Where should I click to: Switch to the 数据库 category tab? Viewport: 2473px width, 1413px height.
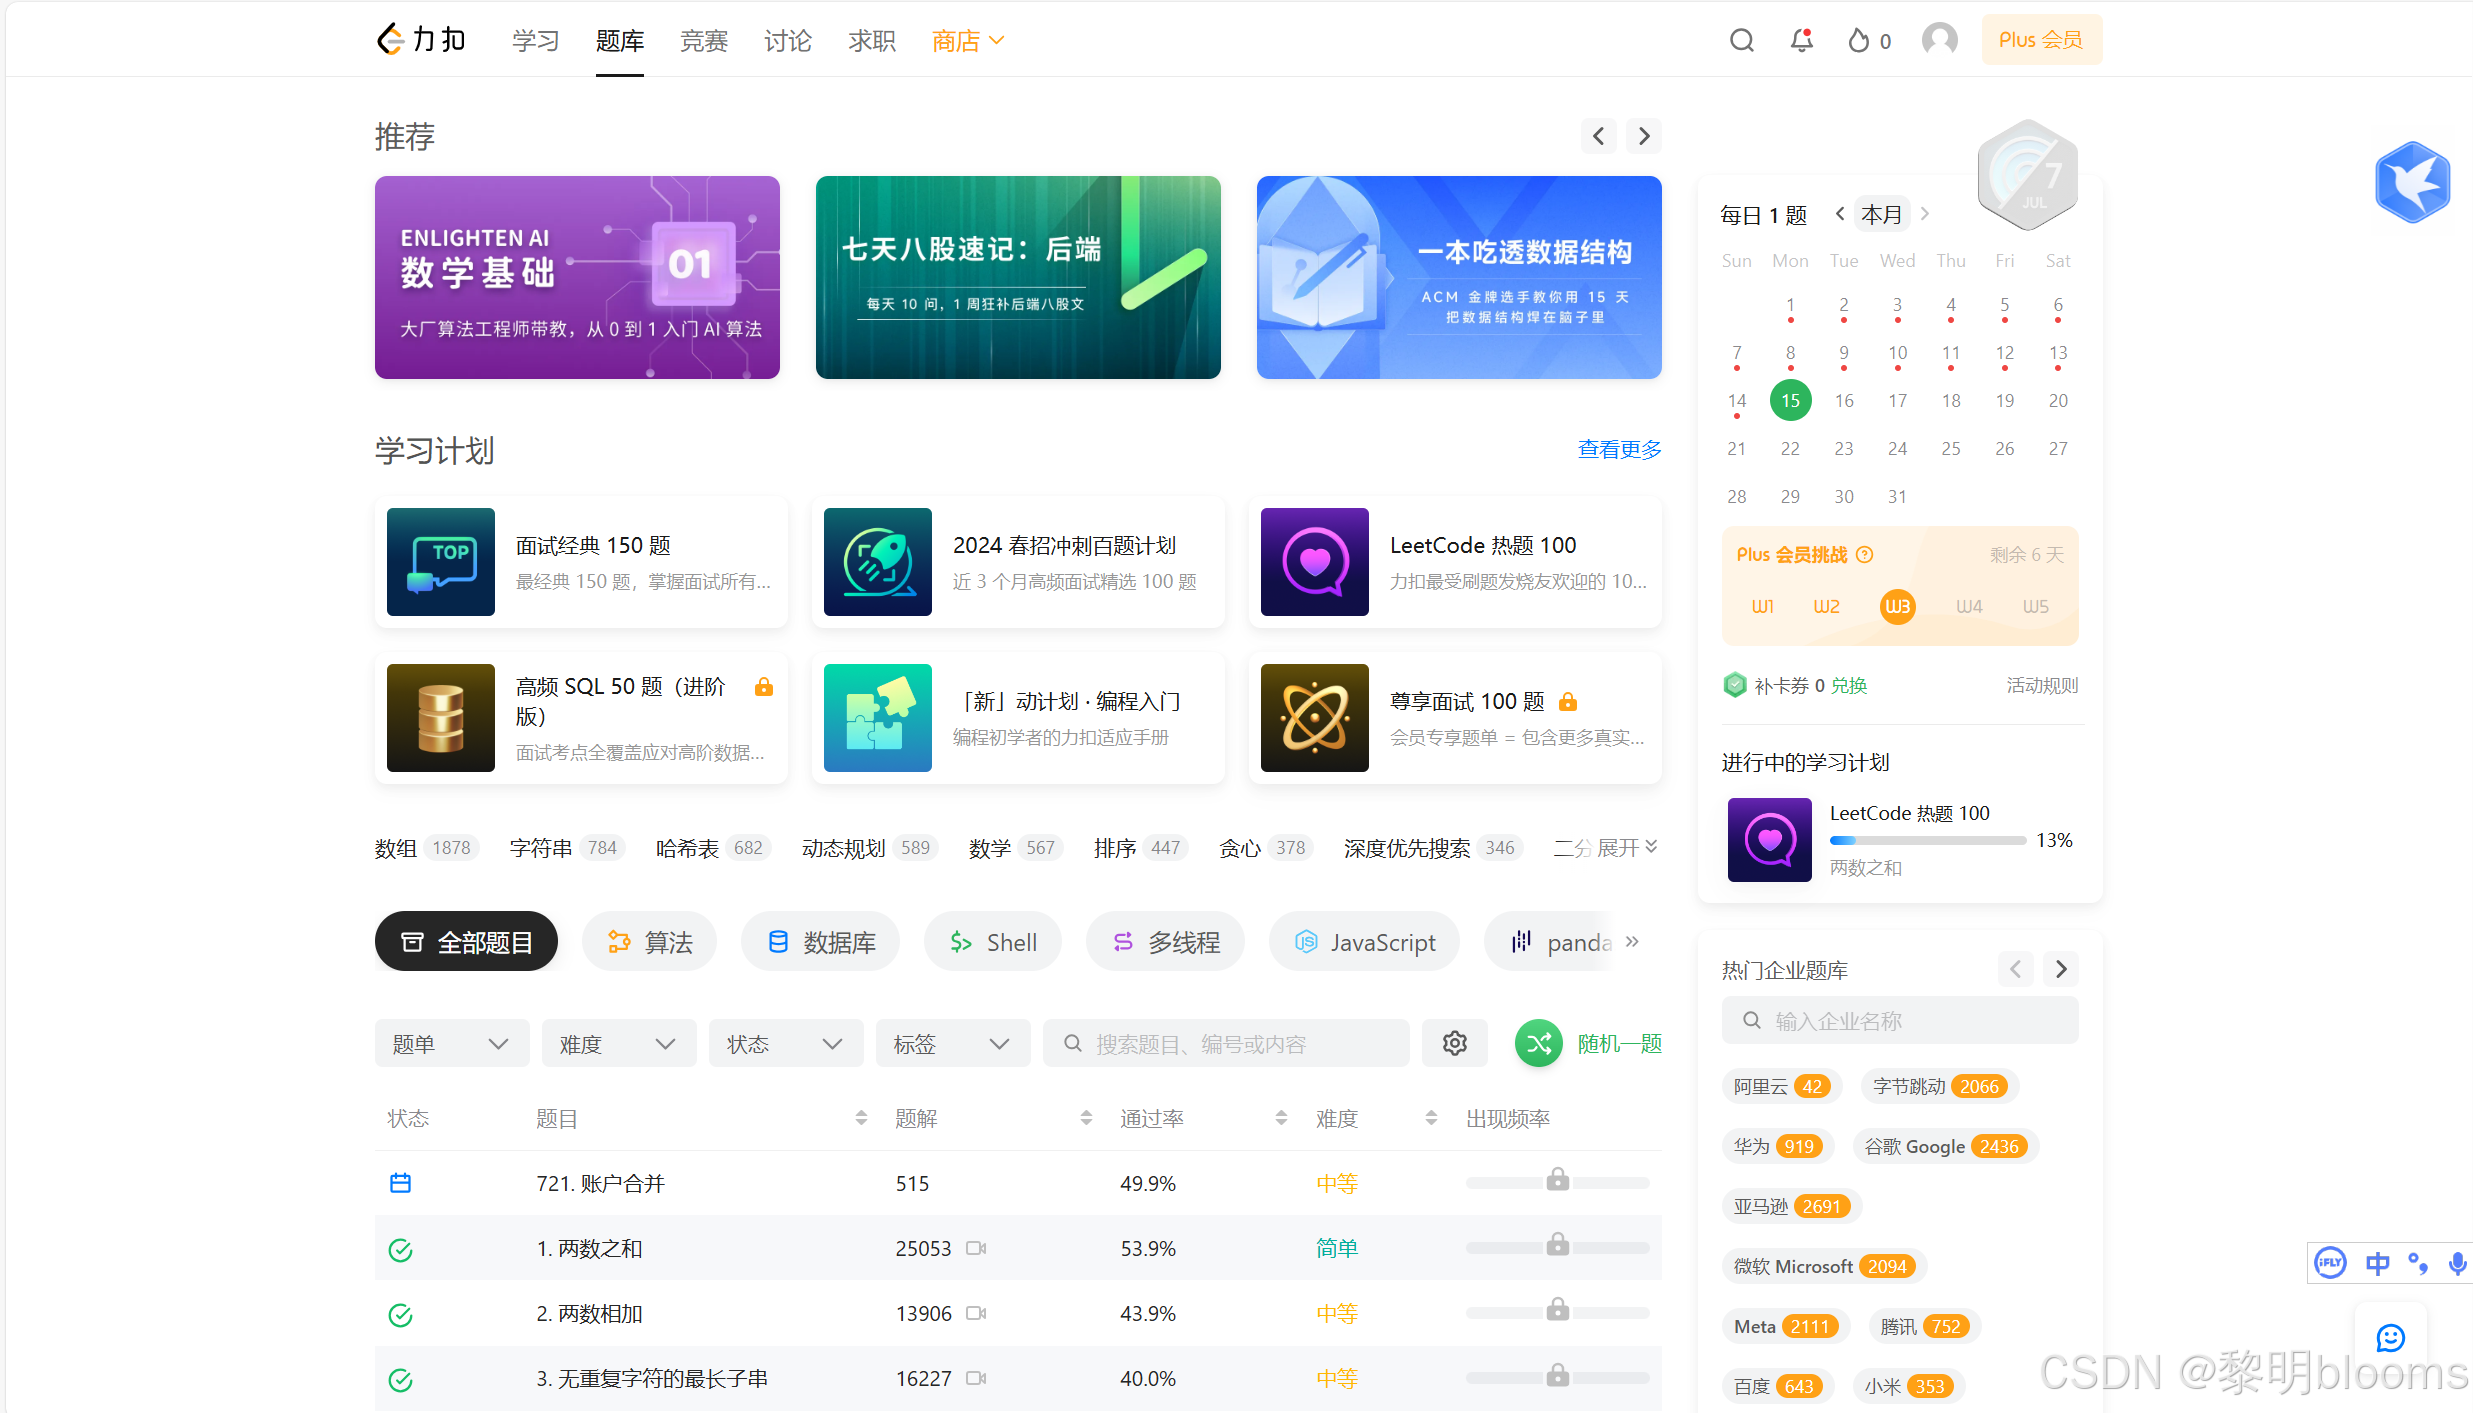point(820,941)
